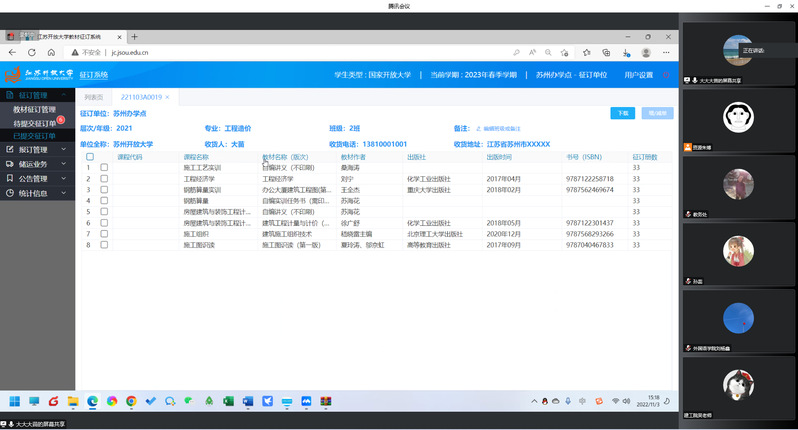
Task: Open 用户设置 in the top header
Action: [638, 75]
